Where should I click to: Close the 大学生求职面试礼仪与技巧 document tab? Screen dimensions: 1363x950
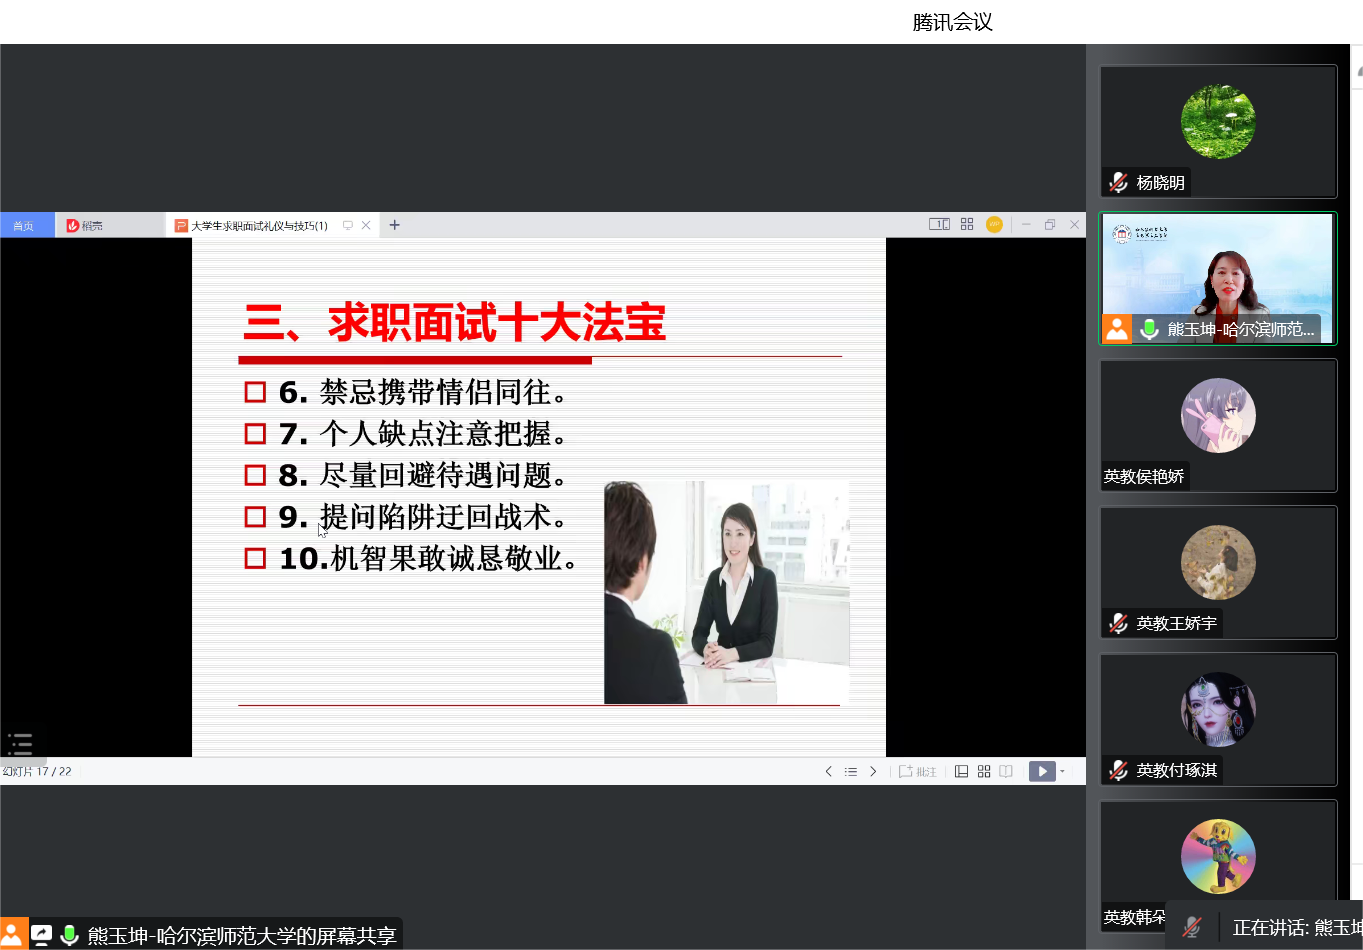pos(366,225)
